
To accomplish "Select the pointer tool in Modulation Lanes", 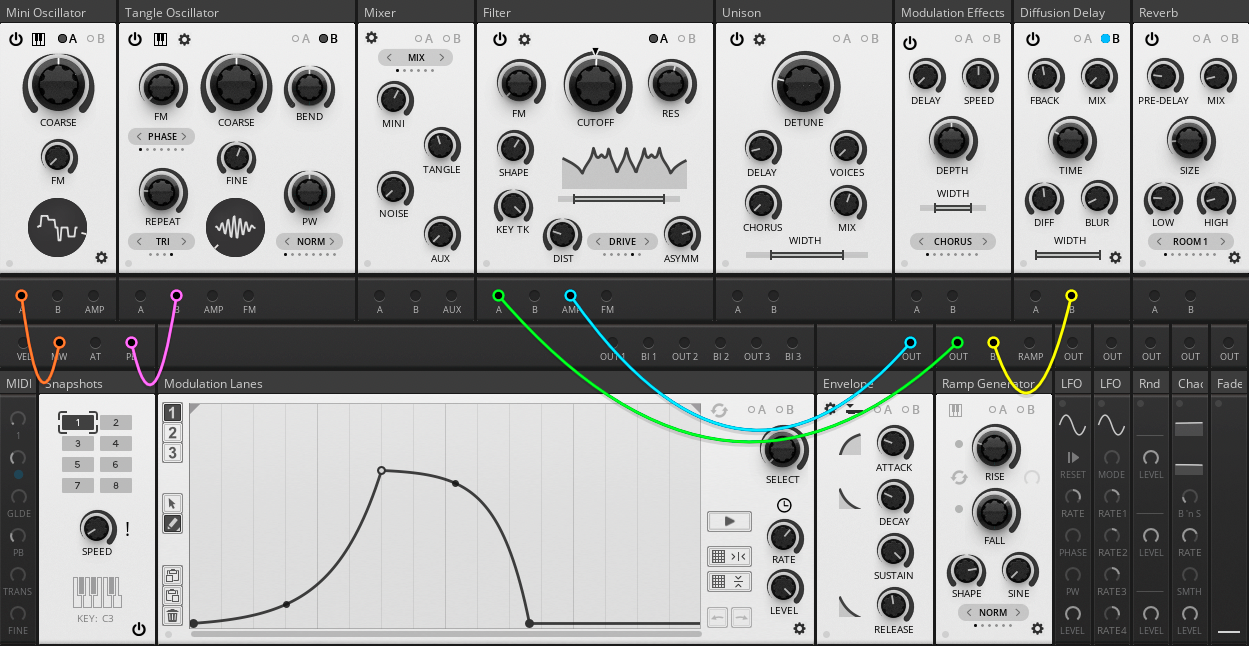I will tap(173, 503).
